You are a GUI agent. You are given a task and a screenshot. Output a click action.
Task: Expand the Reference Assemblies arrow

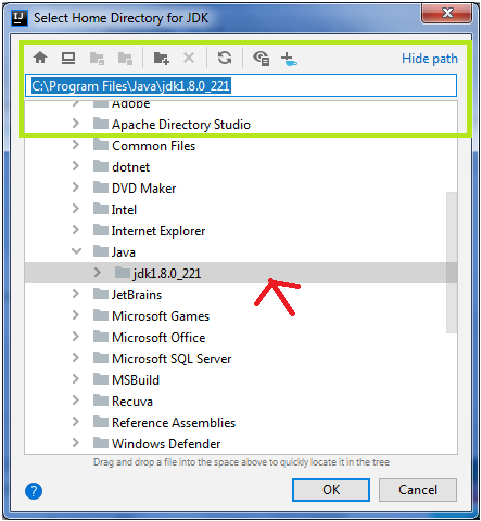[x=76, y=421]
